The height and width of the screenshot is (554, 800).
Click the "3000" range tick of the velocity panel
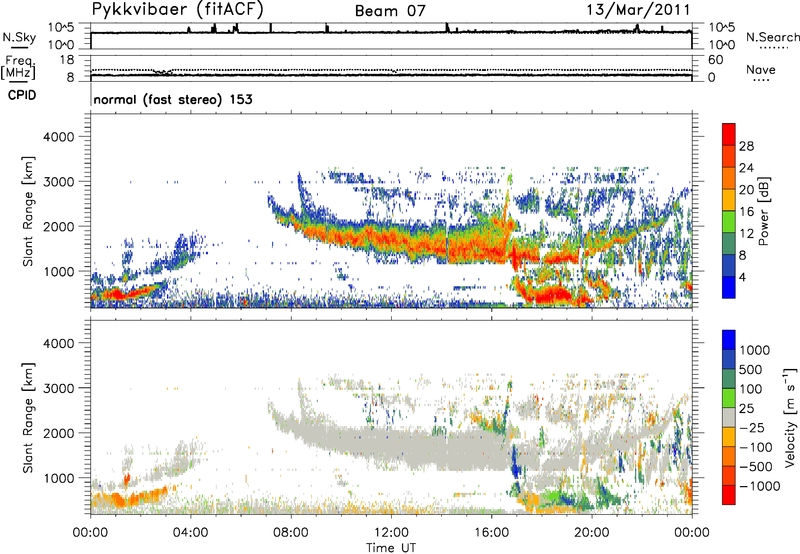click(59, 388)
